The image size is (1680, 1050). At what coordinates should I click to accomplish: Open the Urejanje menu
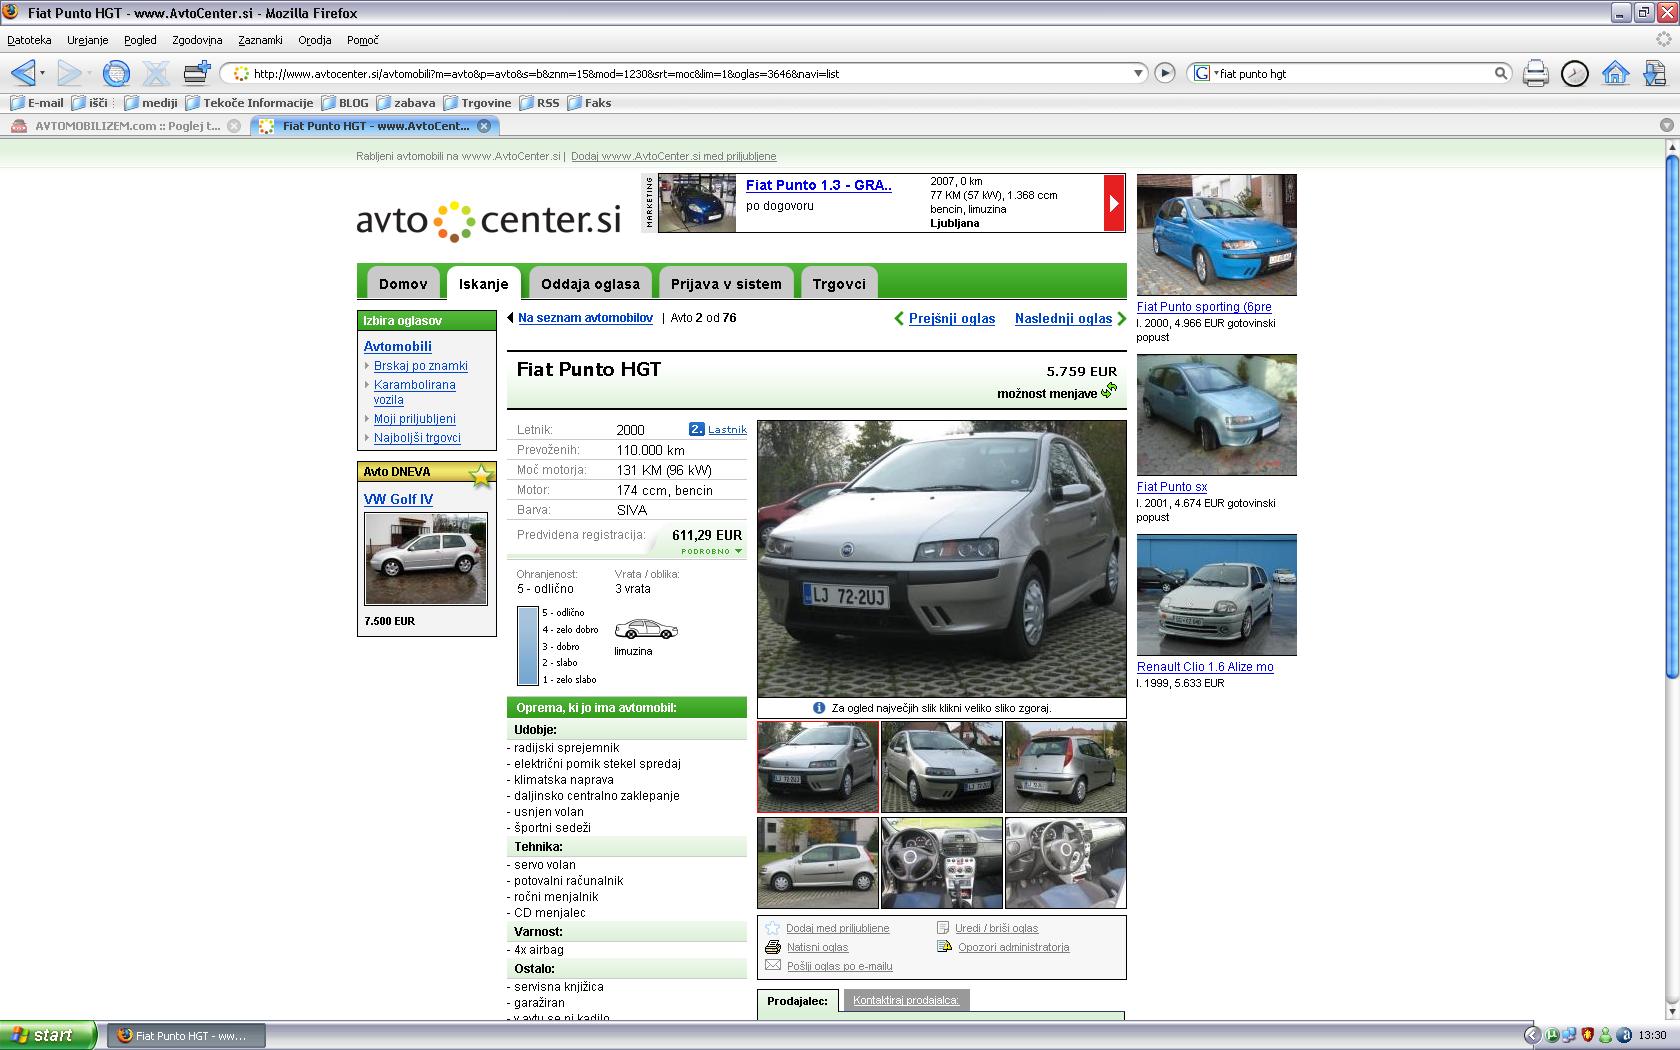point(88,40)
